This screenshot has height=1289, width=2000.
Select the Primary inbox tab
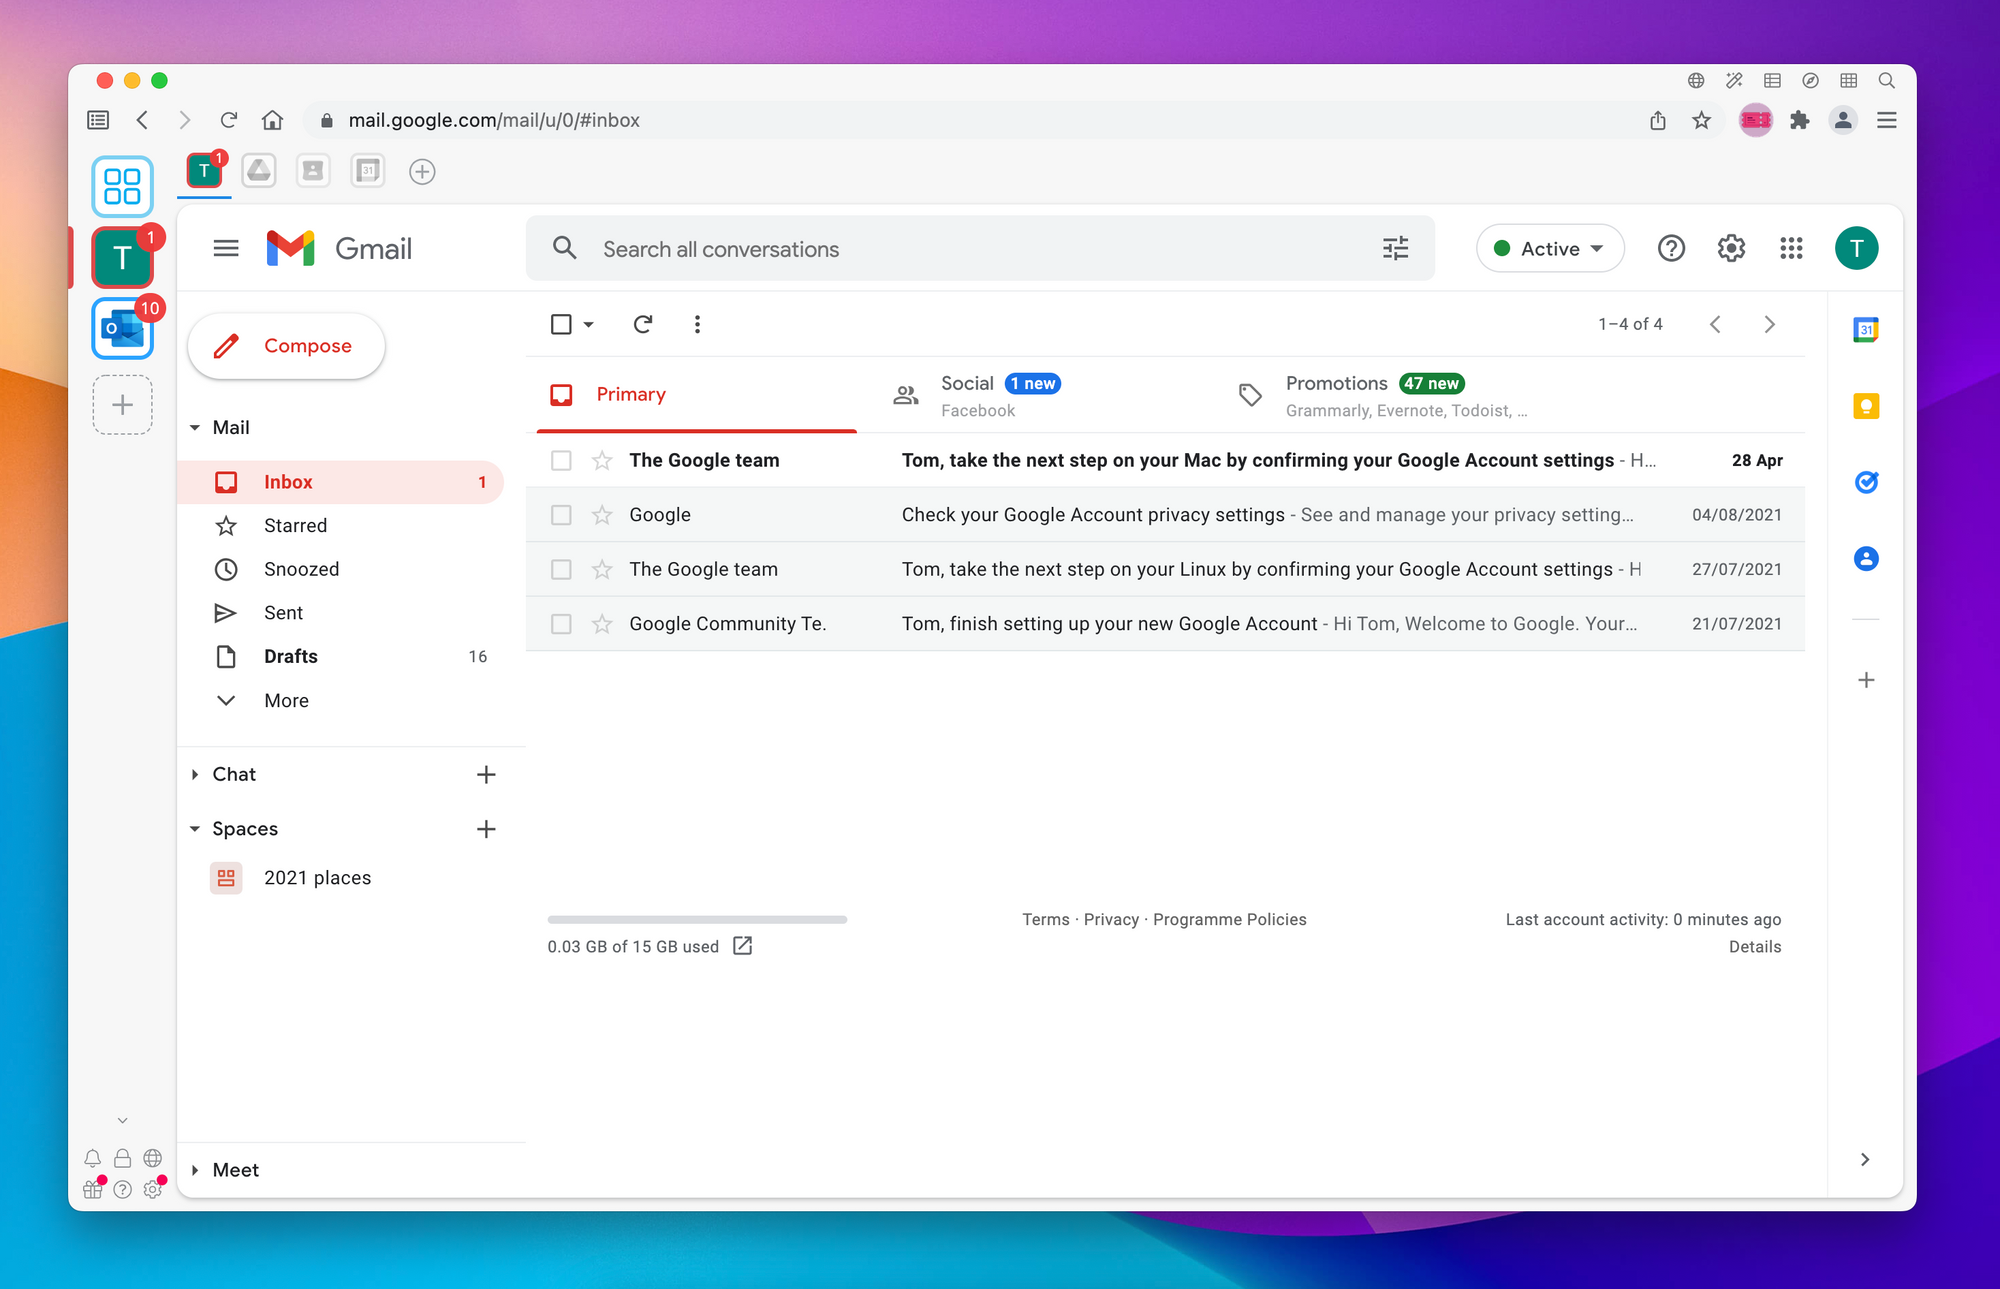pyautogui.click(x=630, y=394)
